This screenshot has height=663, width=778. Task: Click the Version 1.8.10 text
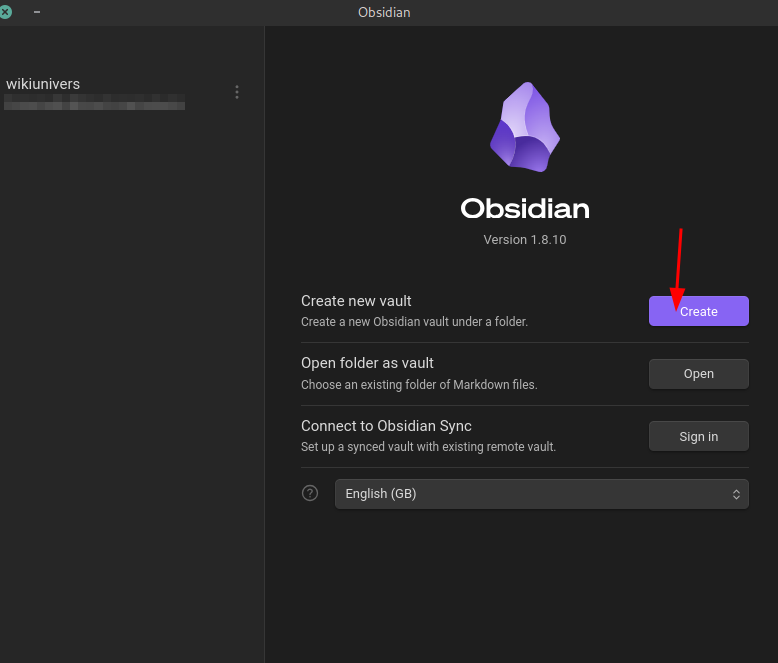(524, 240)
